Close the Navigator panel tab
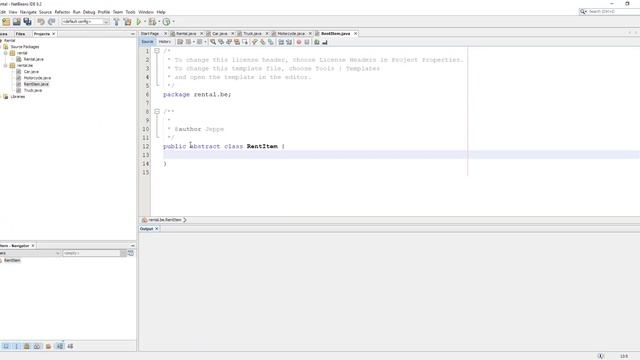The image size is (640, 360). click(33, 246)
